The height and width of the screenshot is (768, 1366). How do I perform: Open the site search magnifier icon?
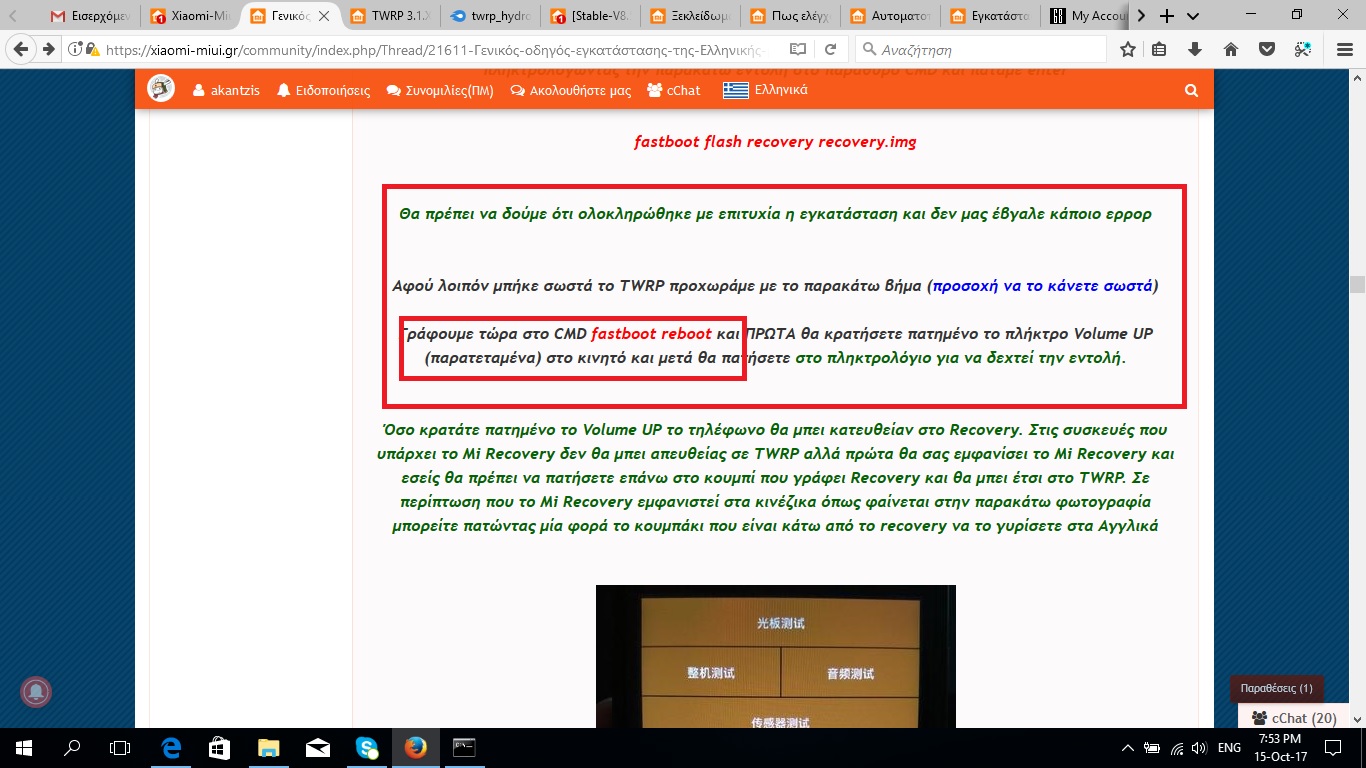[1191, 90]
